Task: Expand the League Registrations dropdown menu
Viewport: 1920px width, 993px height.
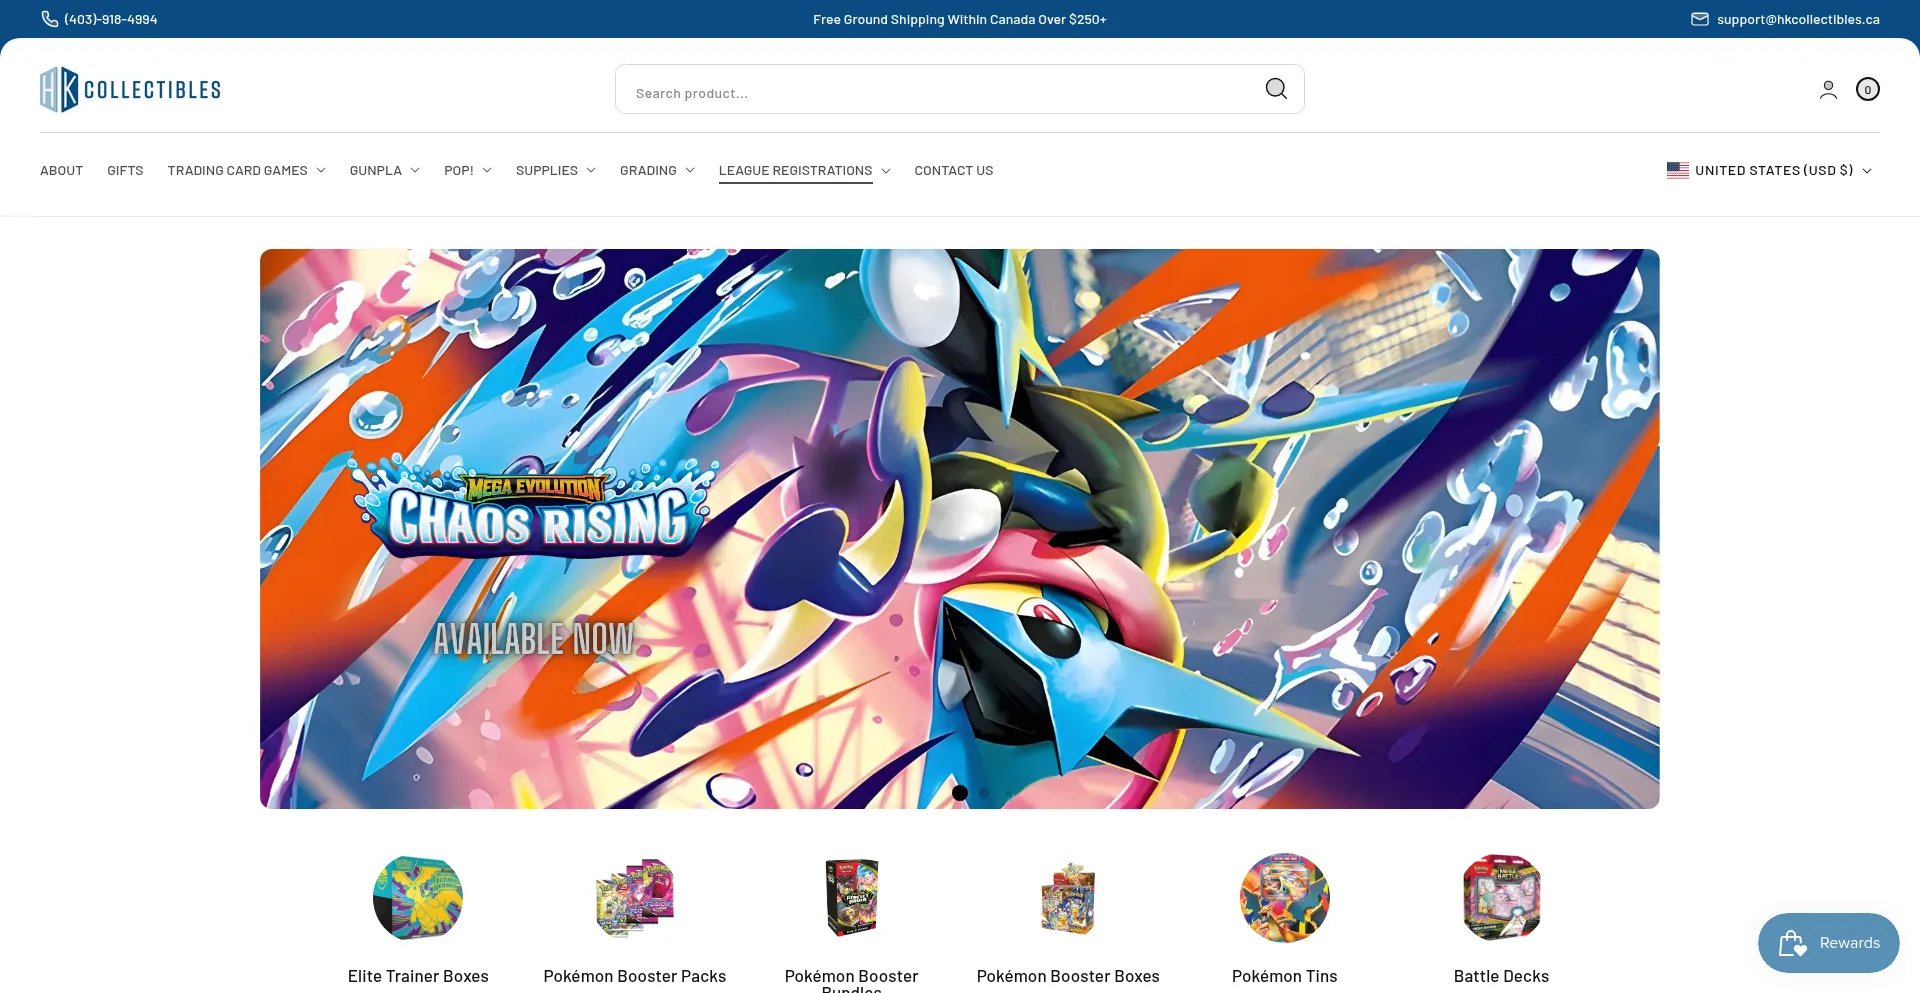Action: coord(805,171)
